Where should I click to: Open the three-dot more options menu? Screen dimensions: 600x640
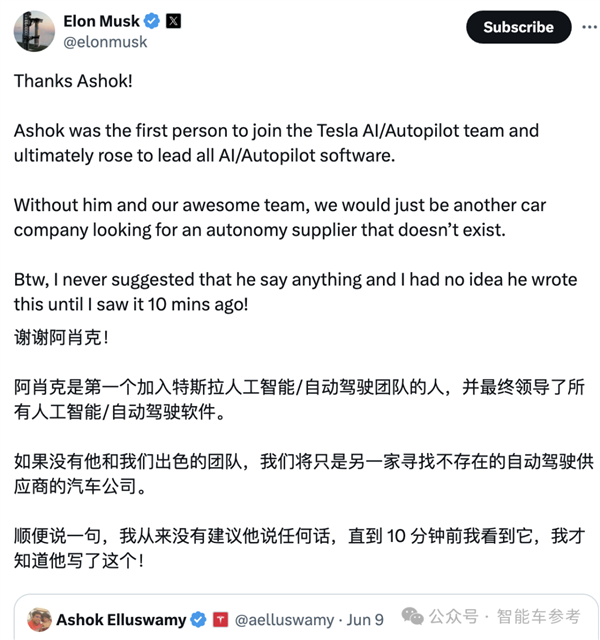(585, 27)
